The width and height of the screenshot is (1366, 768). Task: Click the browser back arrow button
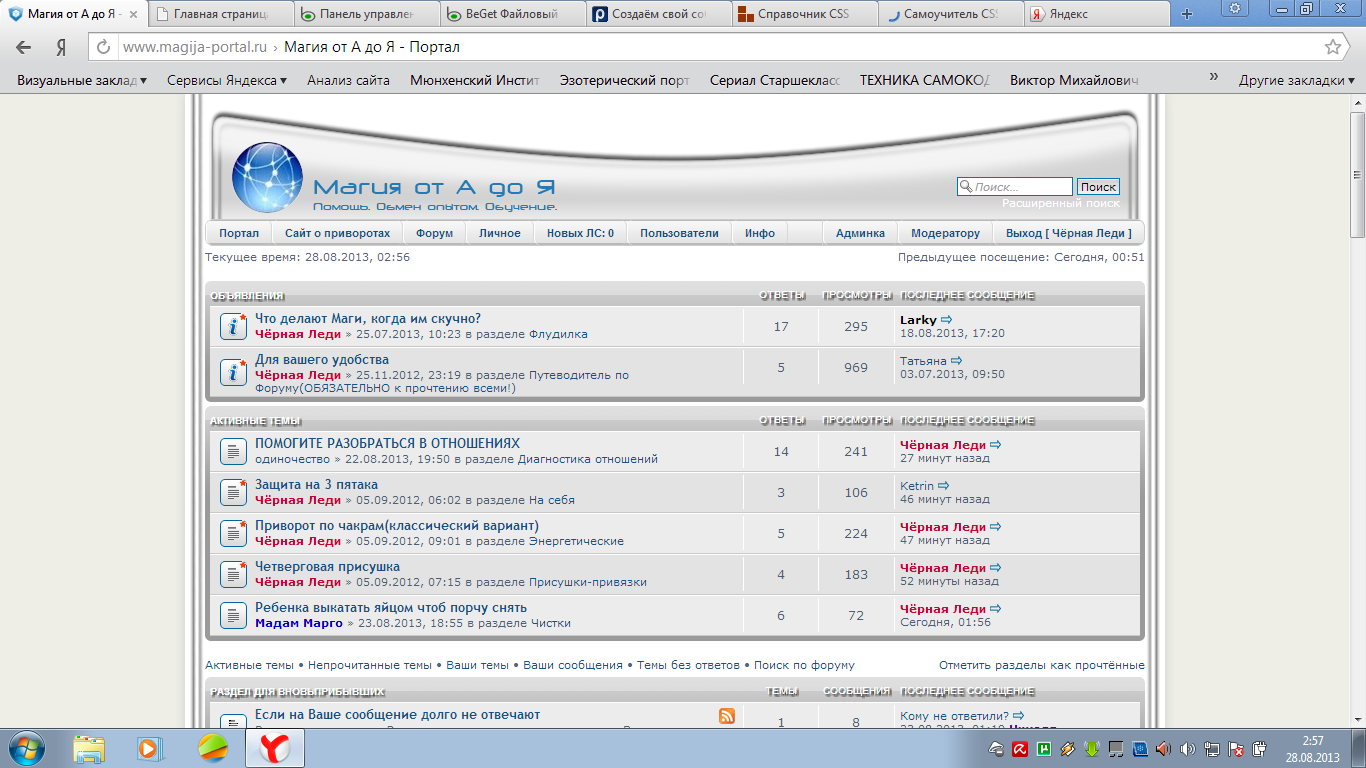(24, 47)
